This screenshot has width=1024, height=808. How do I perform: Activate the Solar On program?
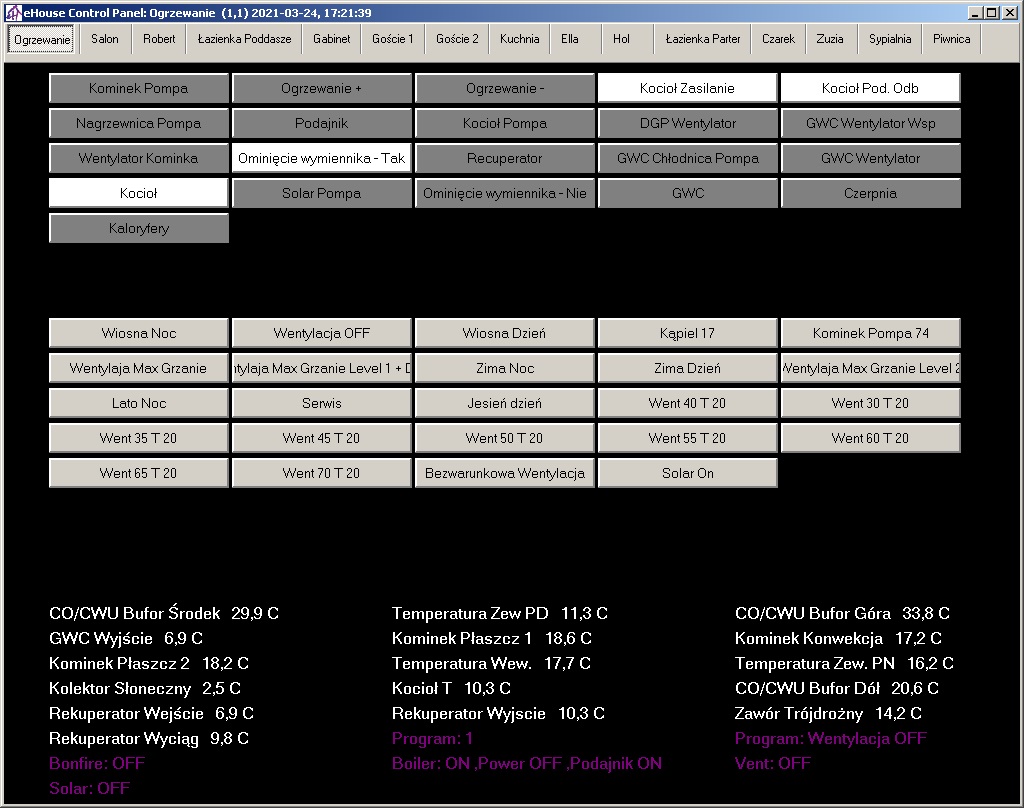(687, 474)
